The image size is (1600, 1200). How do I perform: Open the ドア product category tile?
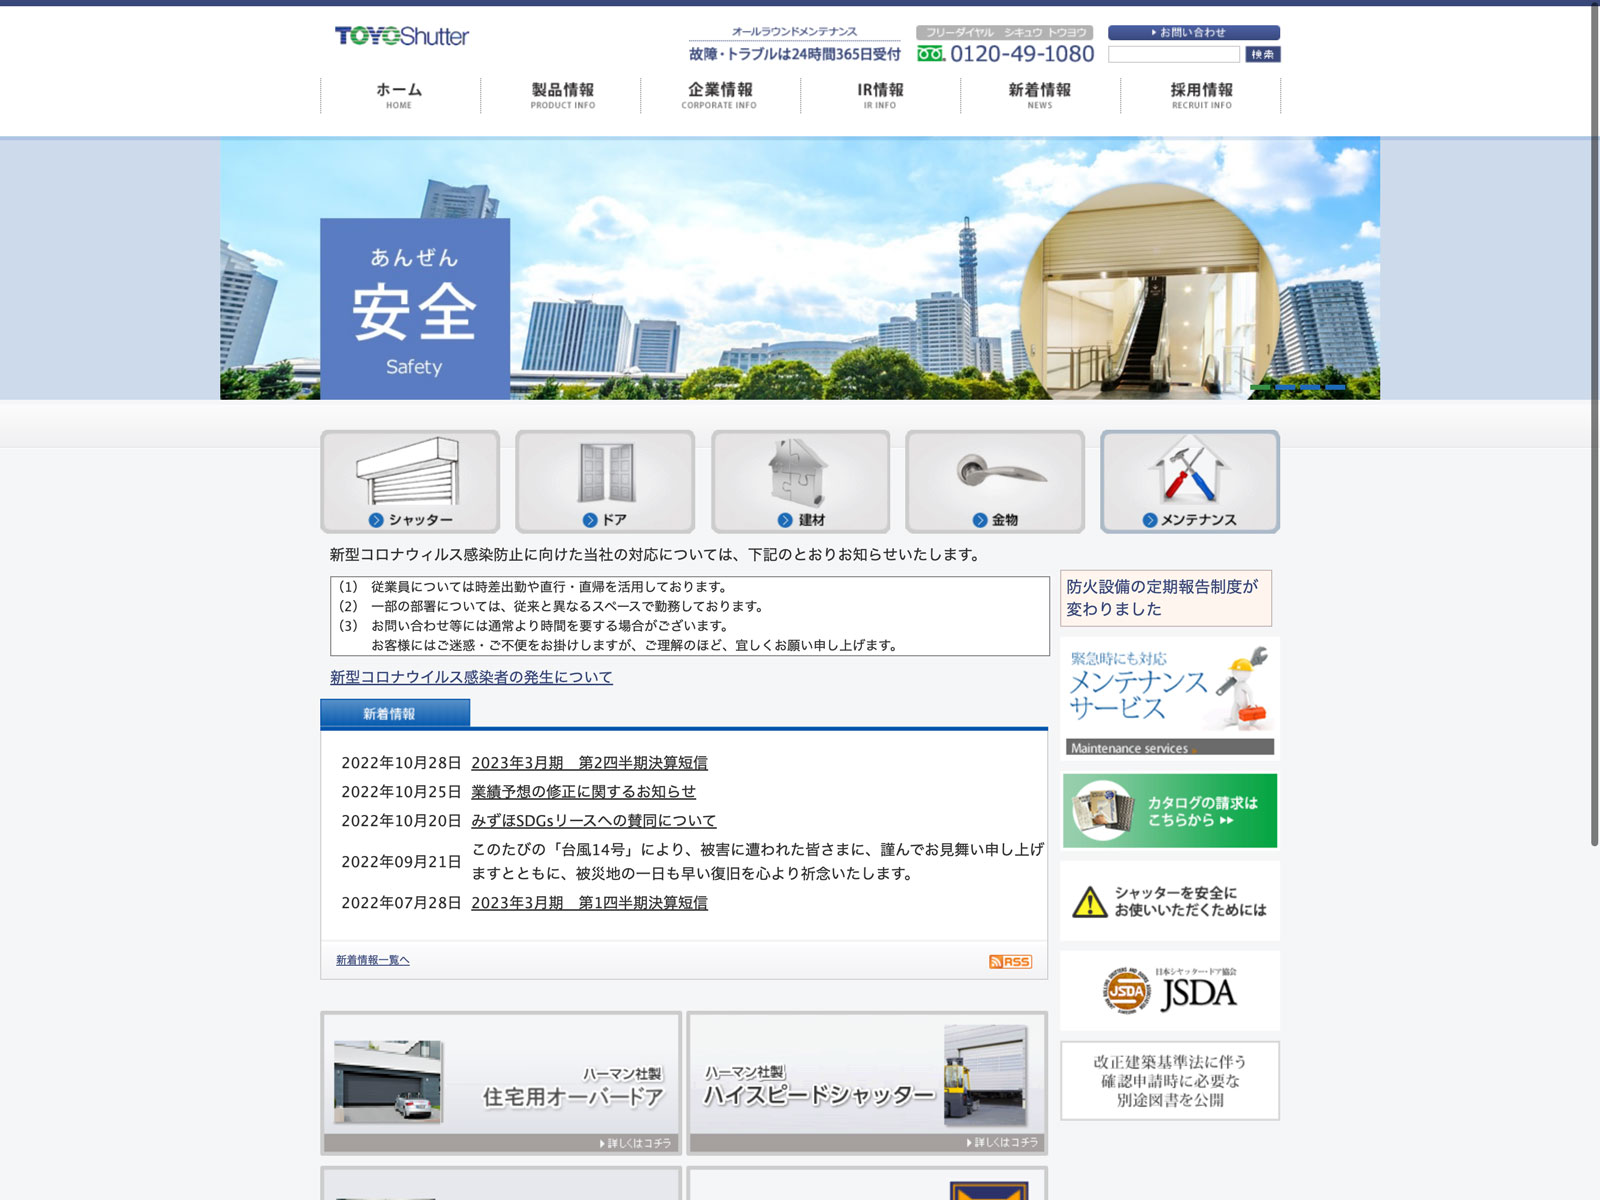click(605, 482)
